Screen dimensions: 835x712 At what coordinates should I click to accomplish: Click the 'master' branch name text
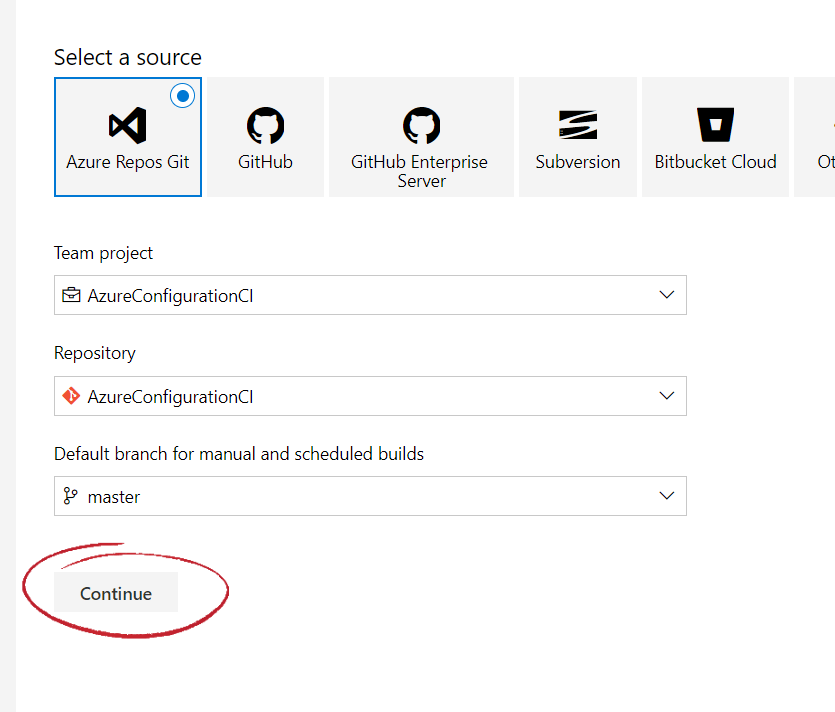point(114,497)
